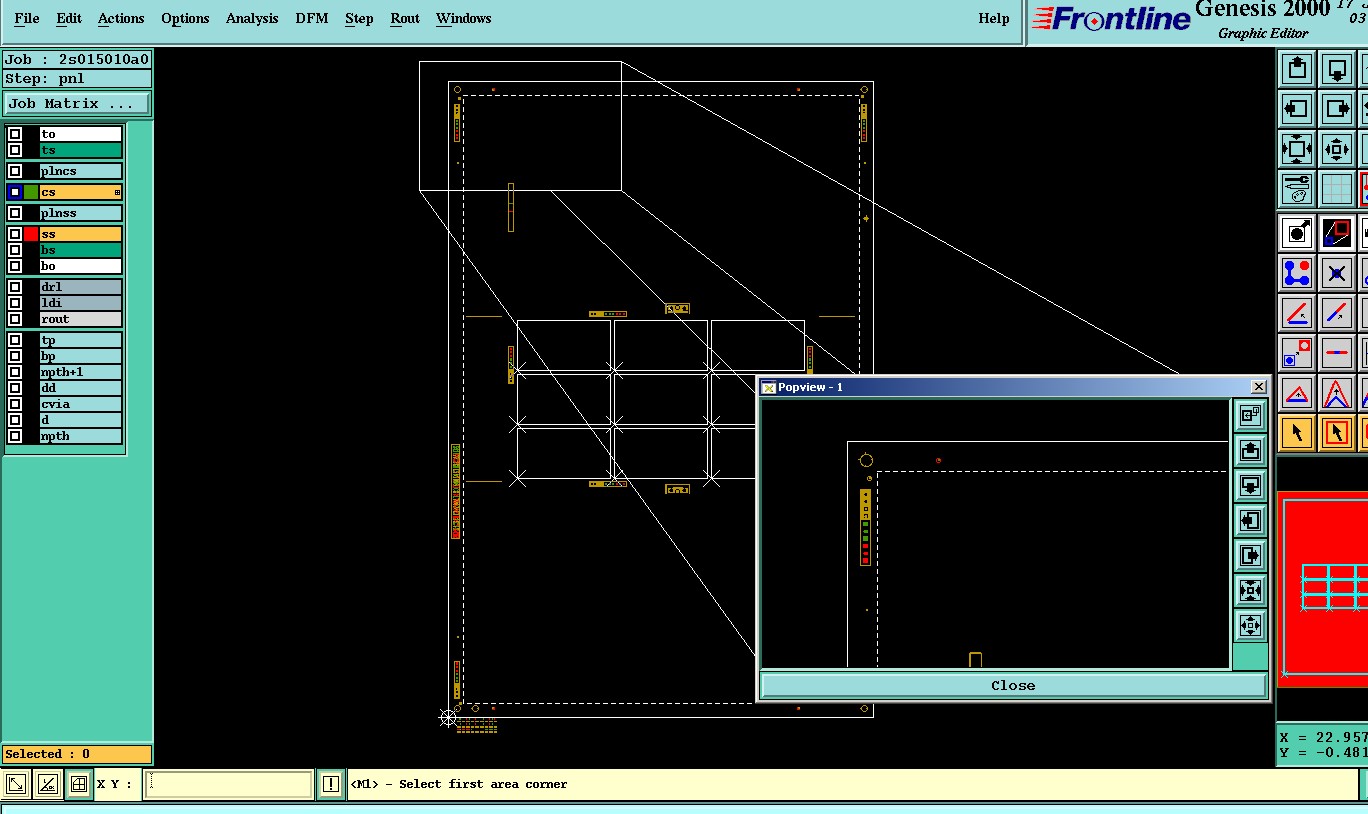Click Popview pan up icon

coord(1250,450)
